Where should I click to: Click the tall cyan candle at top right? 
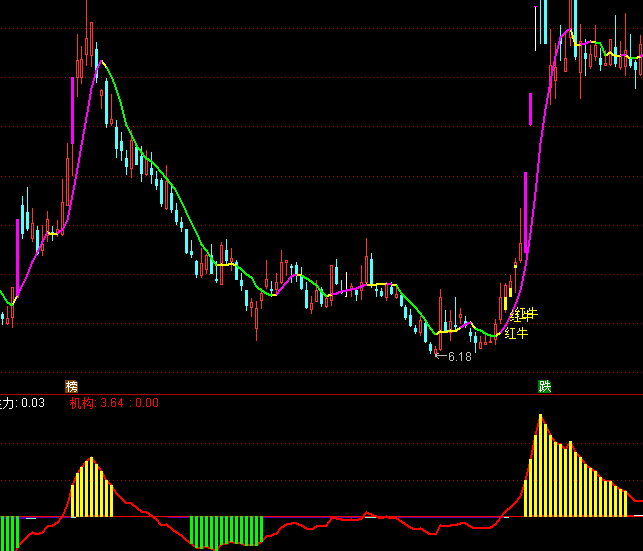coord(545,22)
